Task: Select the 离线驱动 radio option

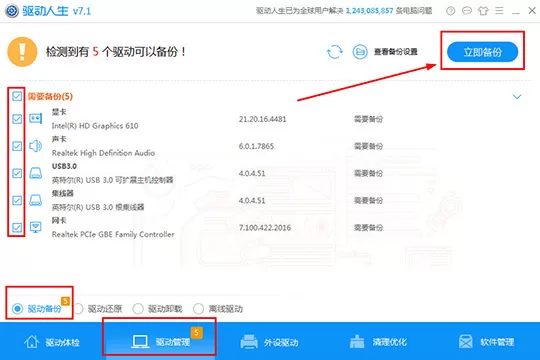Action: click(218, 308)
